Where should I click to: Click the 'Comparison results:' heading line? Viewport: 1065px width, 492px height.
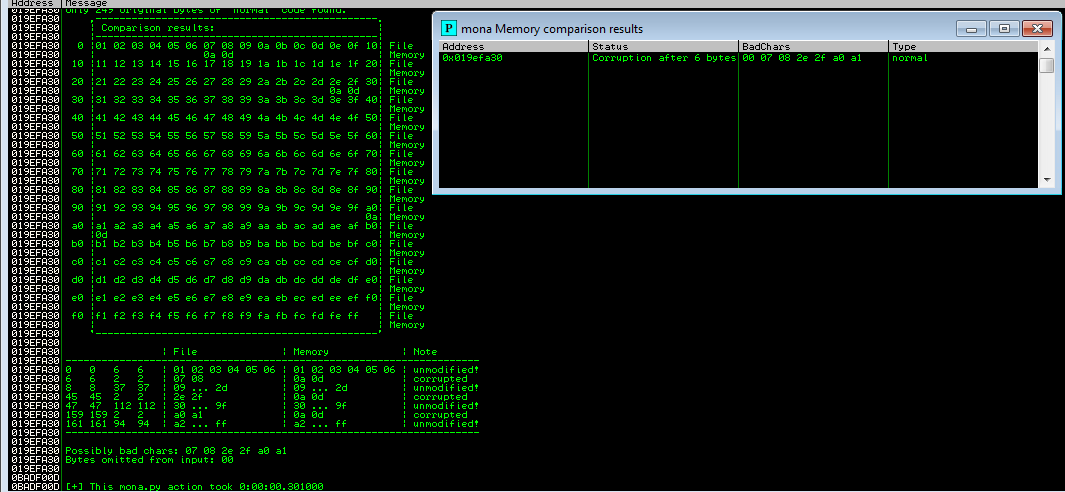point(158,28)
